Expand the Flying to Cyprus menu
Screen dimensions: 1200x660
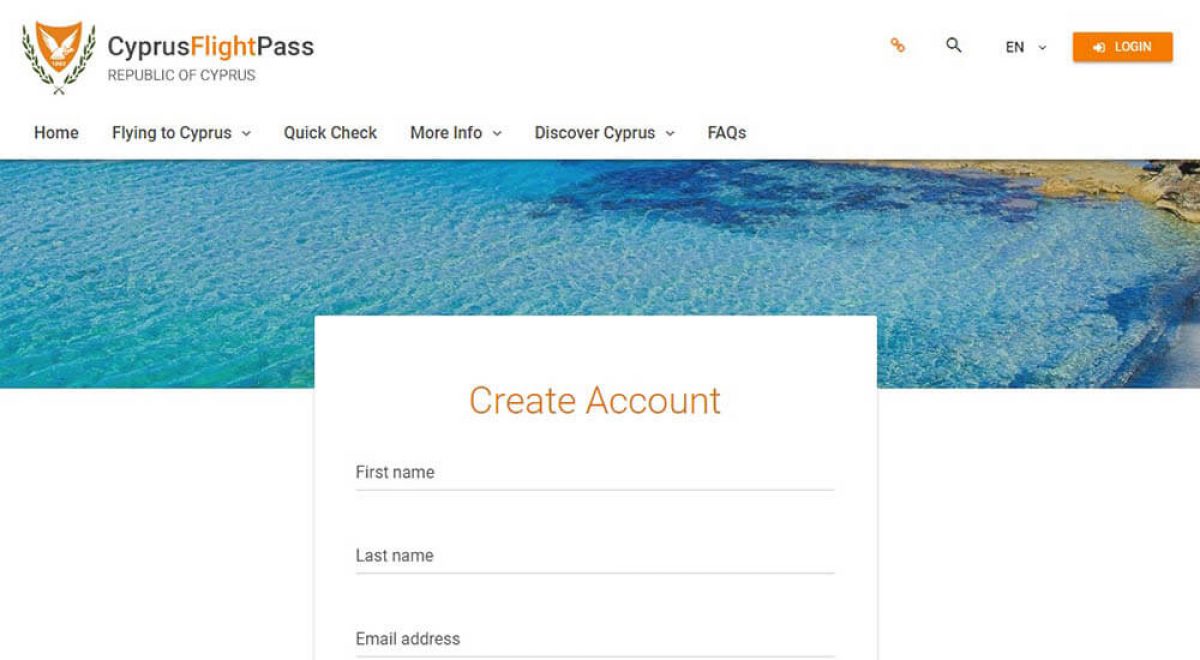click(181, 133)
